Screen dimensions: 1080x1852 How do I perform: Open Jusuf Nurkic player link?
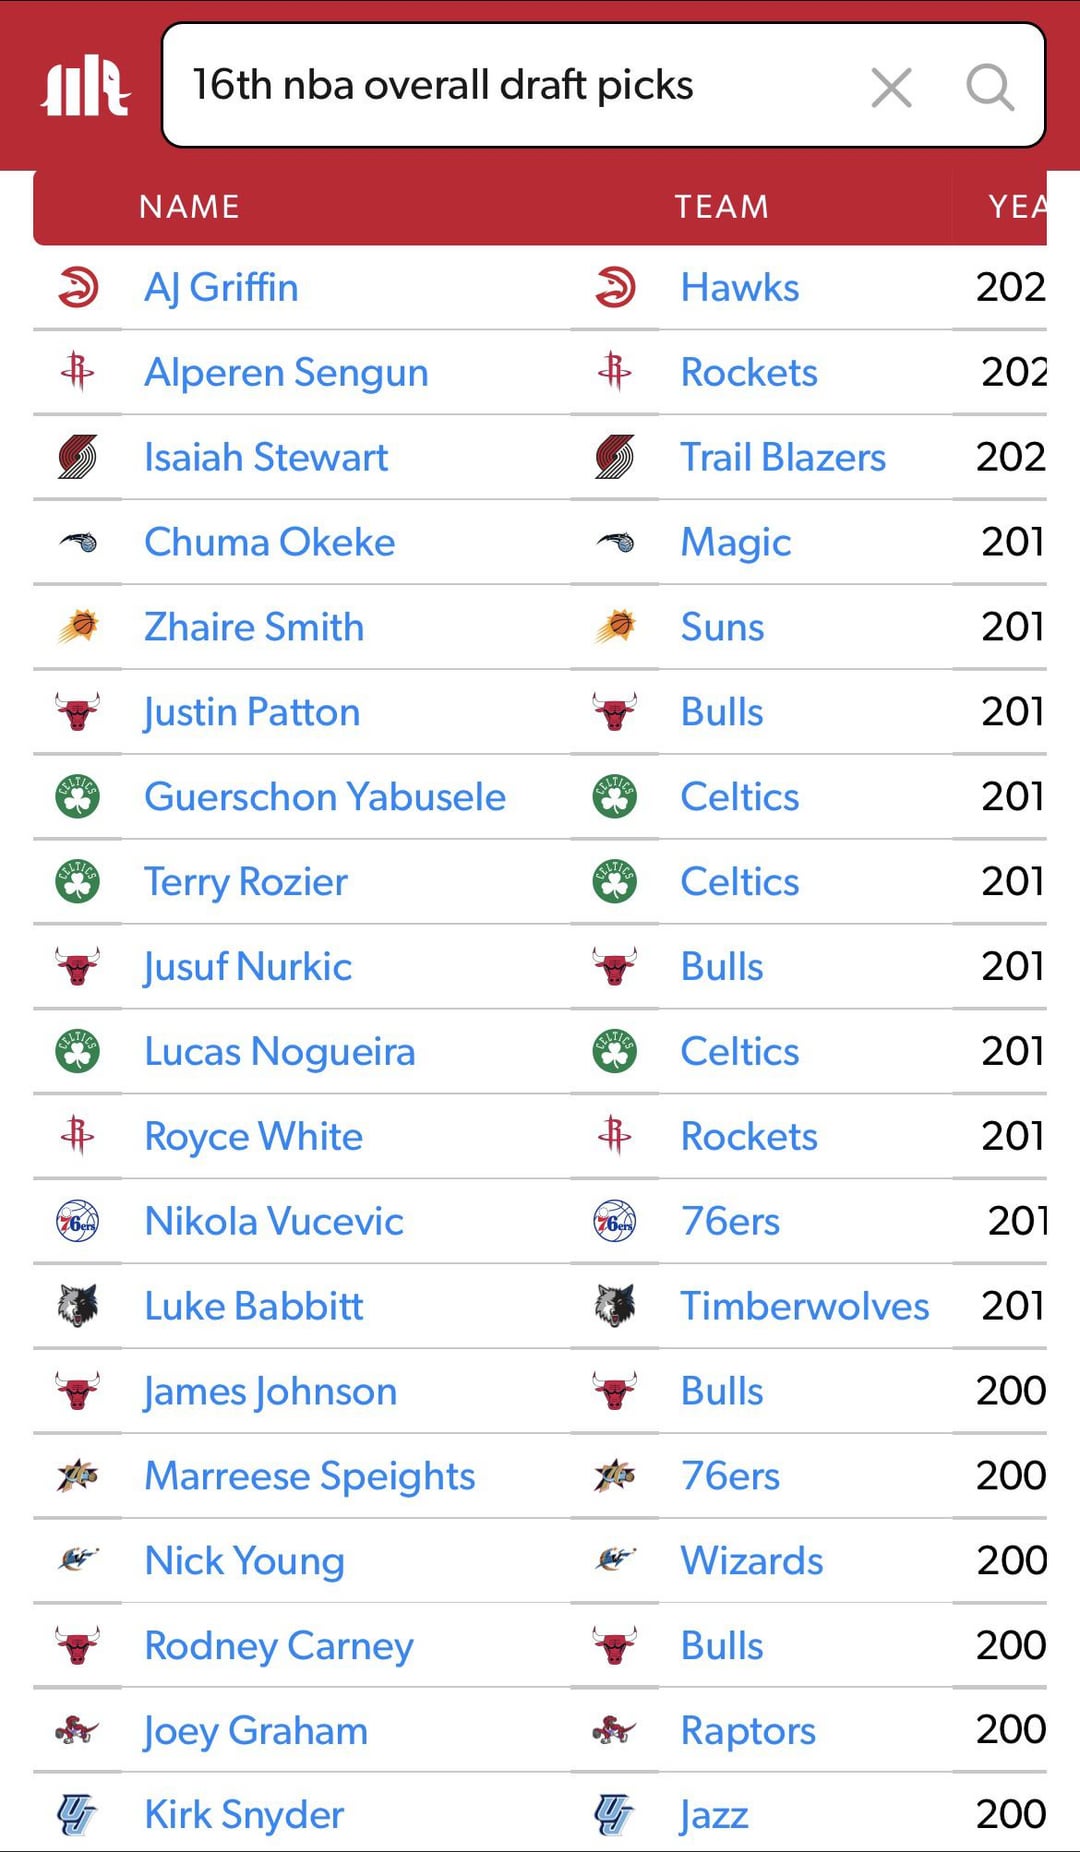248,967
